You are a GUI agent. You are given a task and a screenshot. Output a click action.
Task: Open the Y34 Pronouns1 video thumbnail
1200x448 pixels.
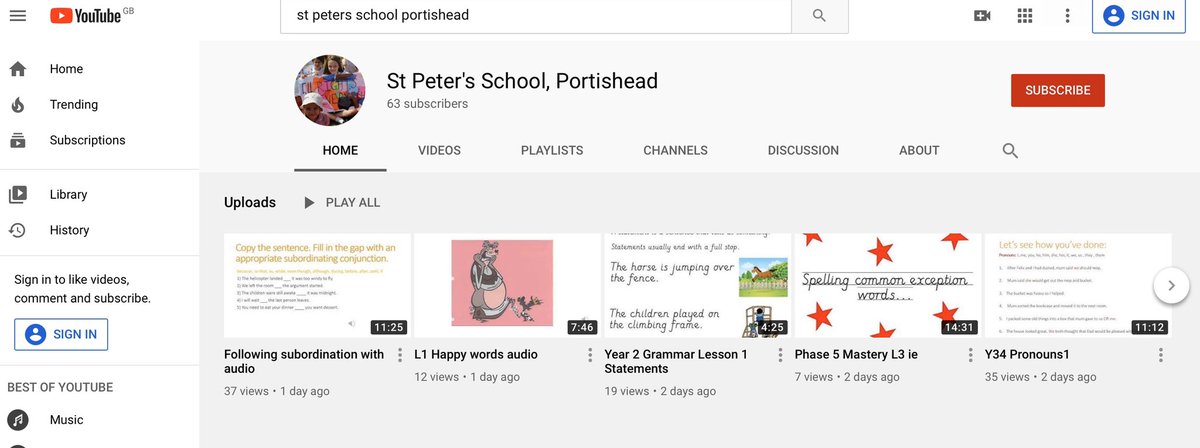tap(1078, 286)
